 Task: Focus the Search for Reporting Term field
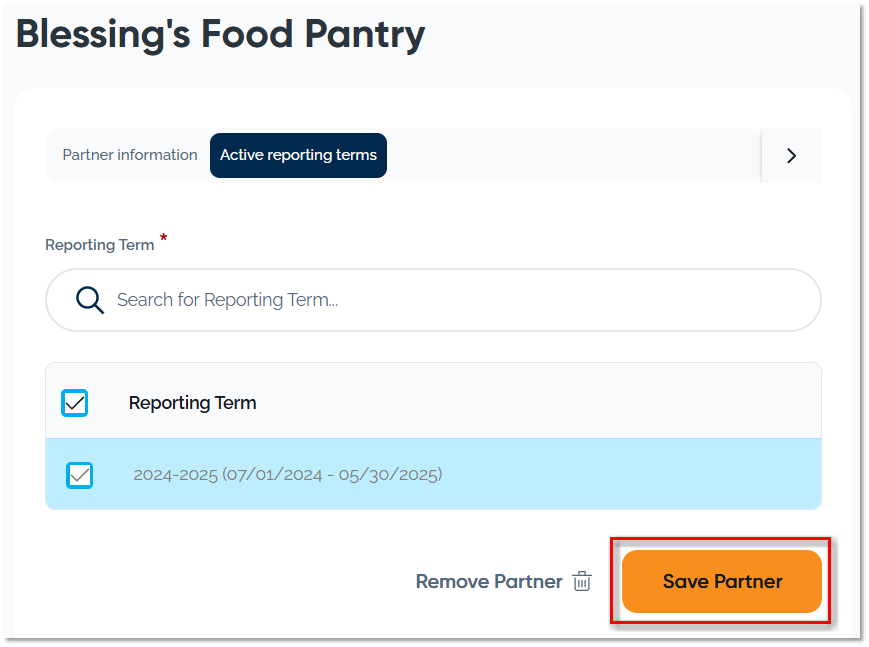click(450, 300)
